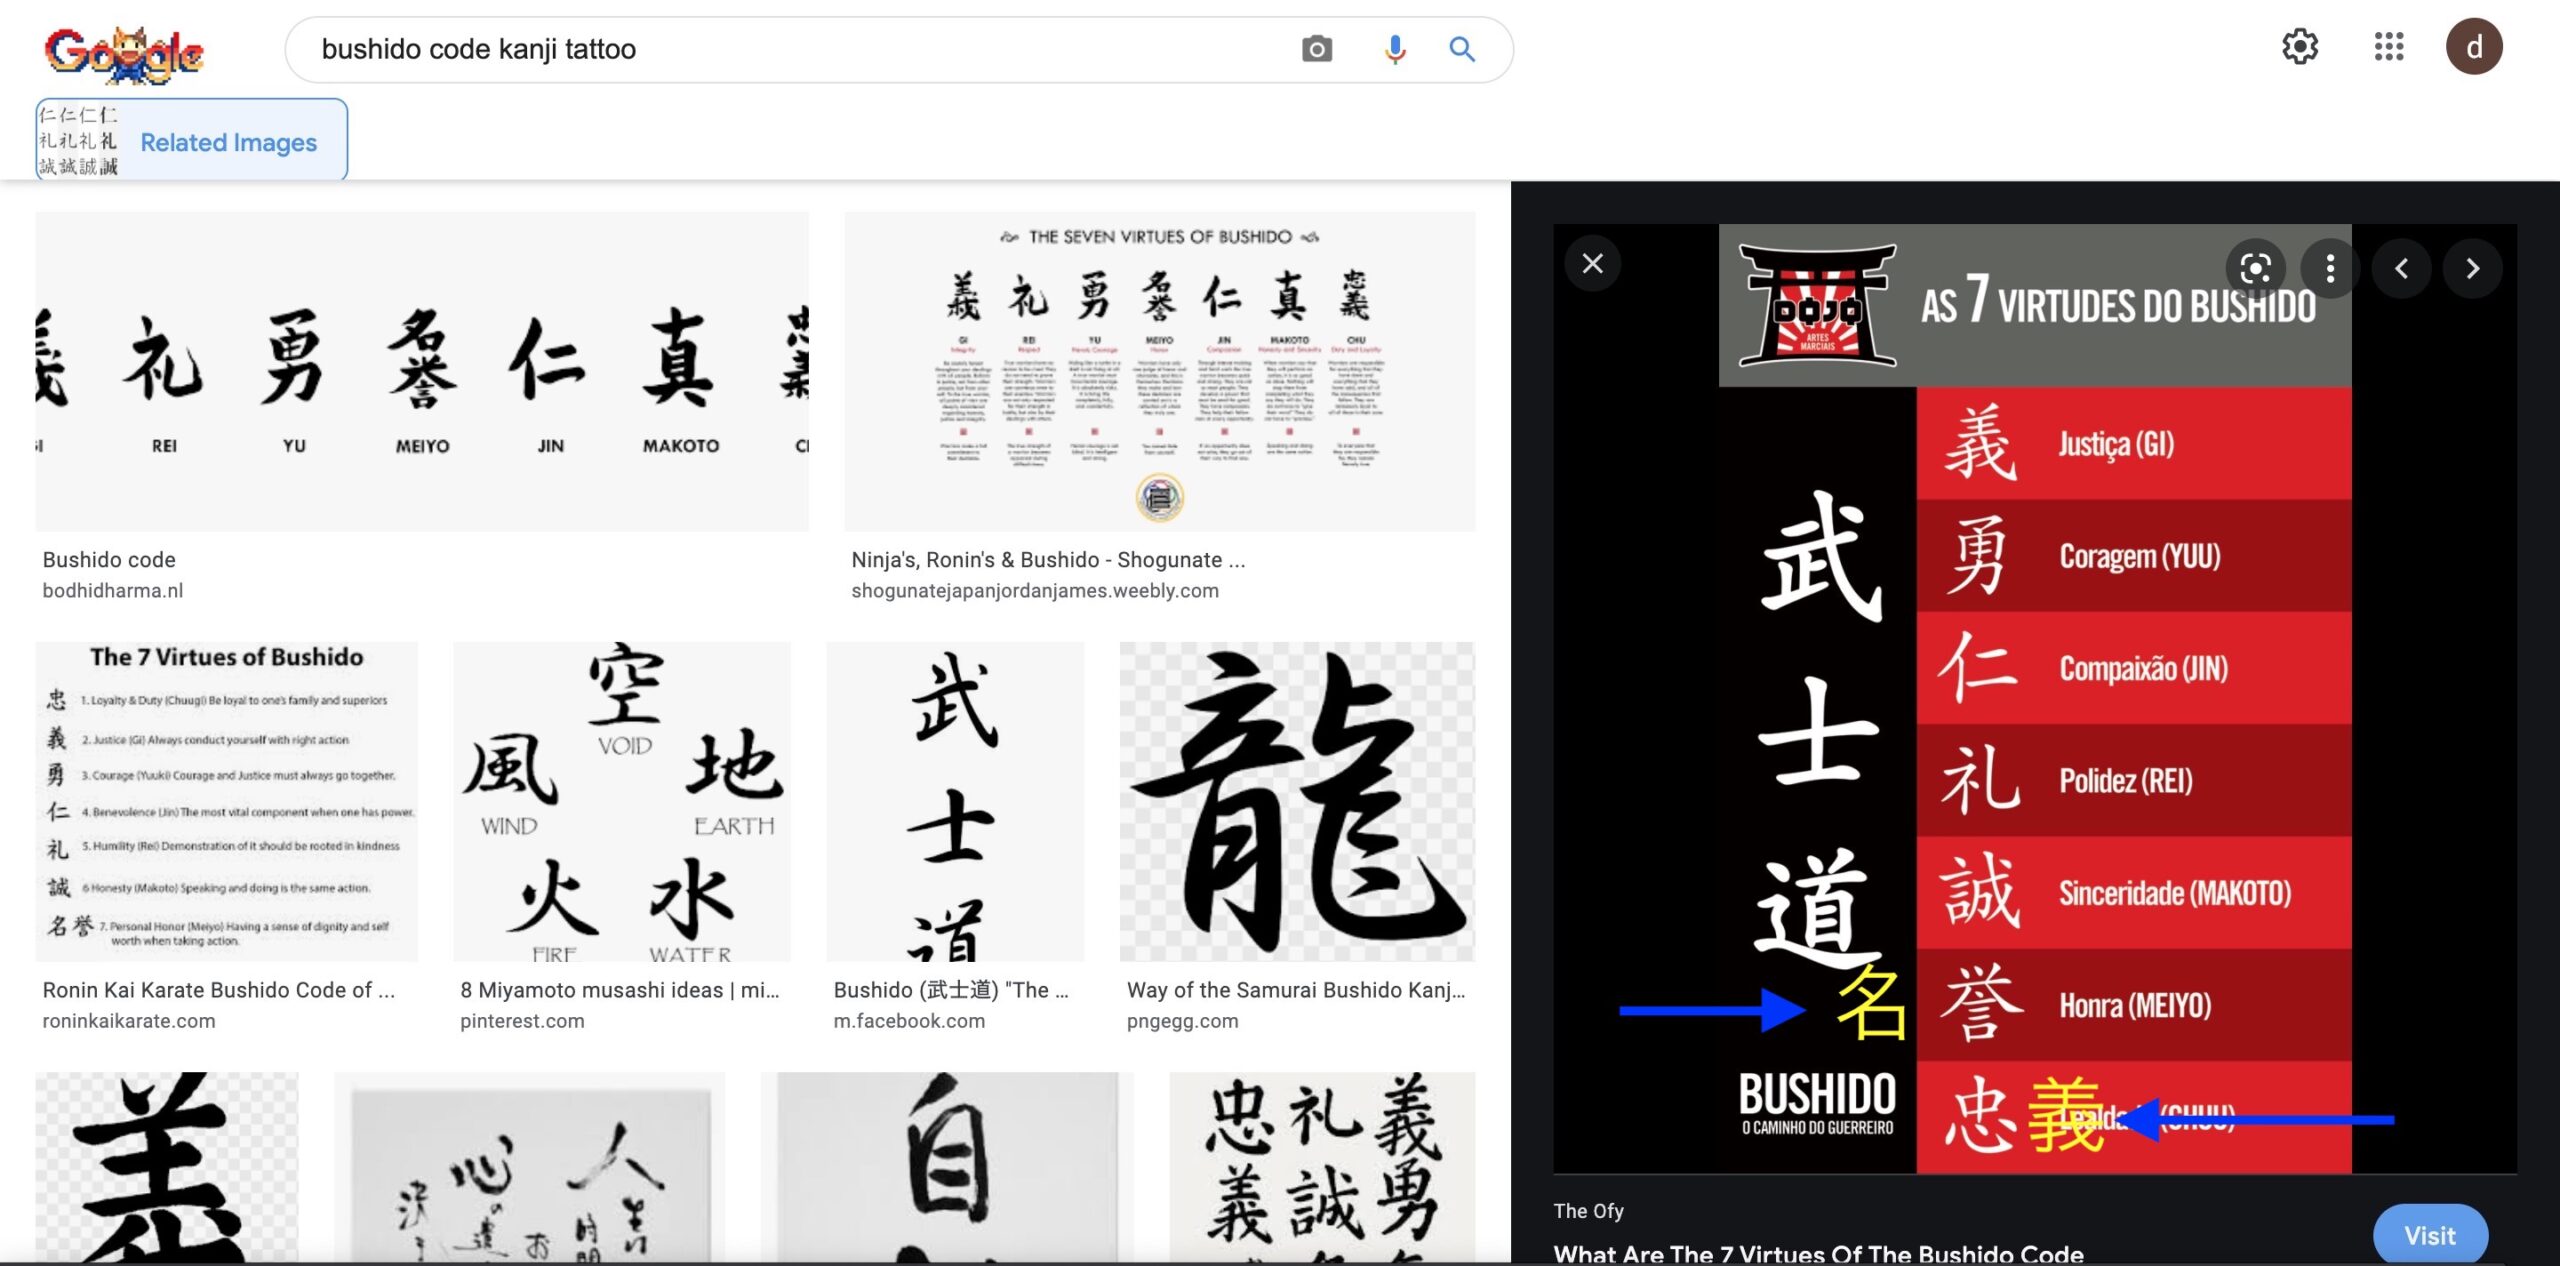Open Google apps grid
2560x1266 pixels.
coord(2389,47)
